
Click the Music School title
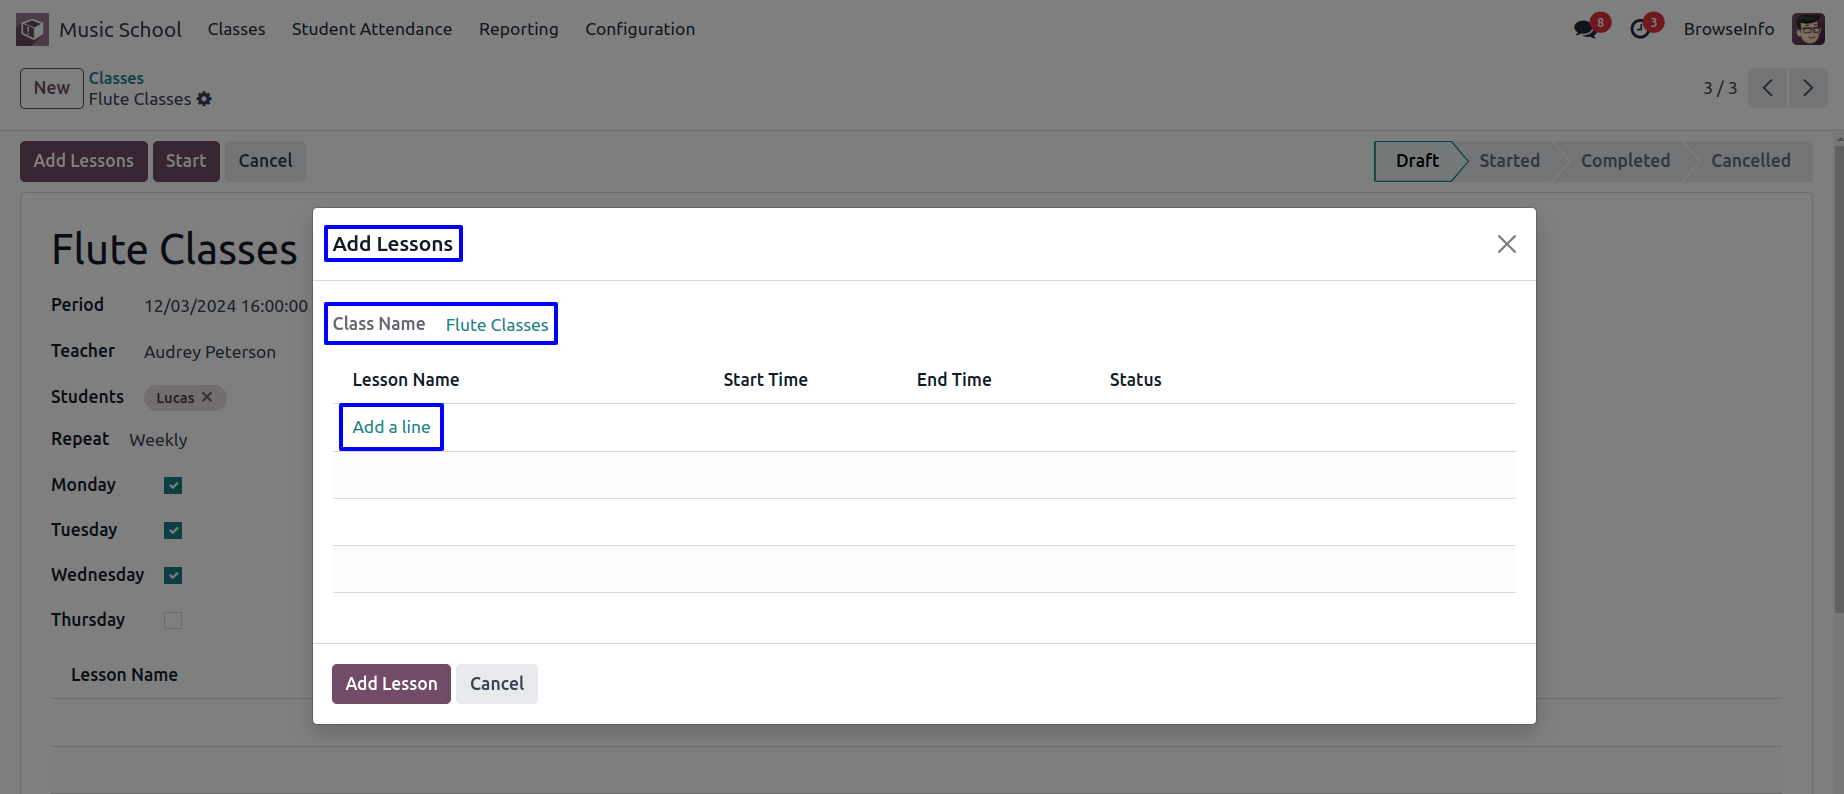pos(120,29)
